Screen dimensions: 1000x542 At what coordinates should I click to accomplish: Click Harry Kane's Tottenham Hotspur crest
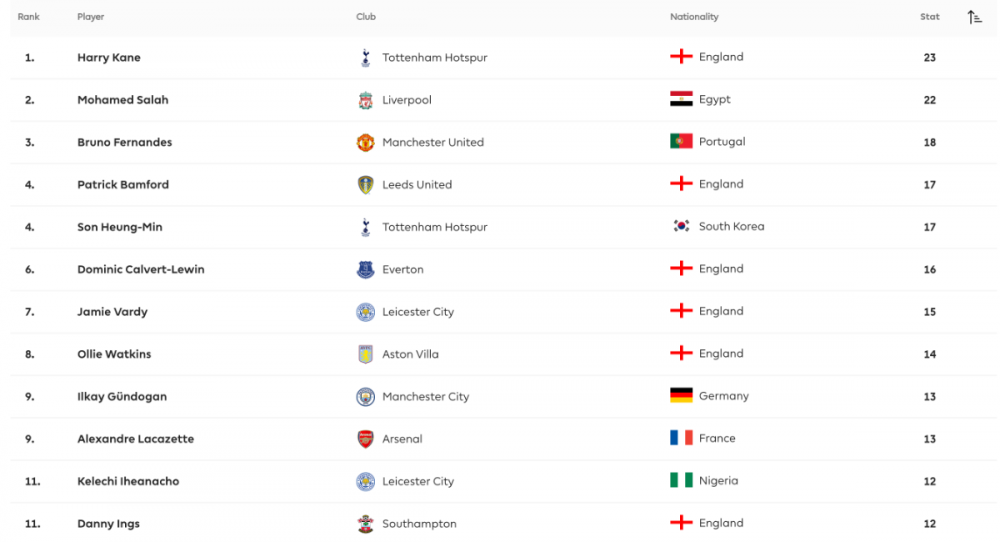tap(365, 58)
